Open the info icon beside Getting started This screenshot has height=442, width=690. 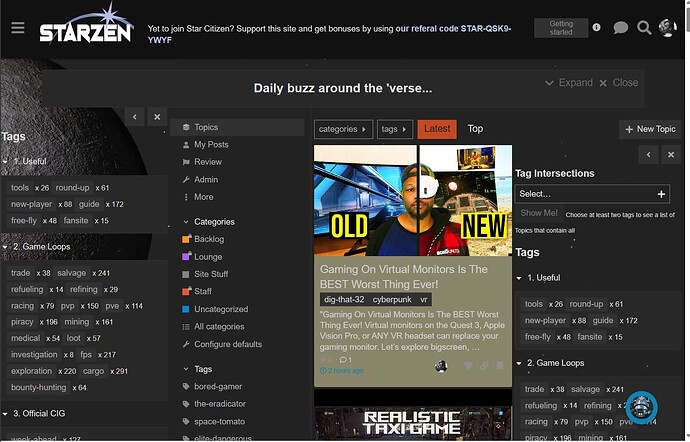597,27
